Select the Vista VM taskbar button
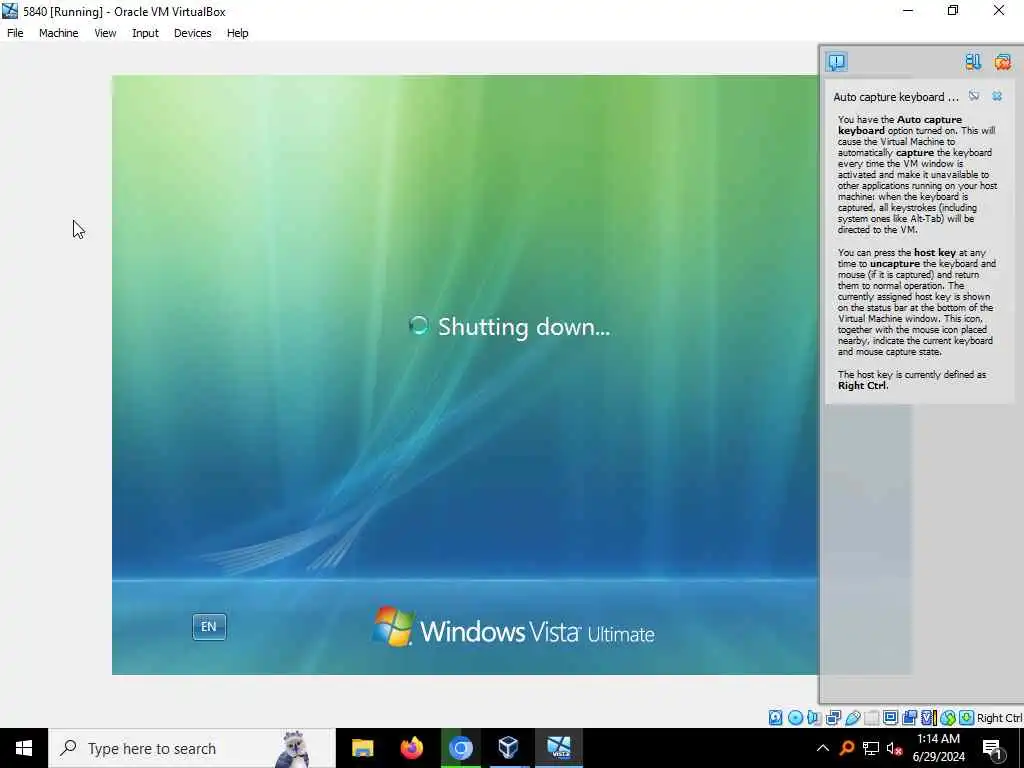The height and width of the screenshot is (768, 1024). pyautogui.click(x=558, y=748)
